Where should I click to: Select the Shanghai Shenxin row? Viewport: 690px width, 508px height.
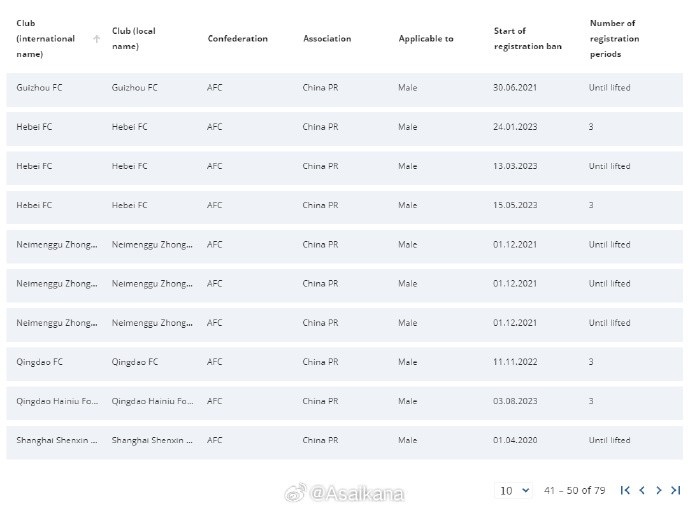click(345, 442)
